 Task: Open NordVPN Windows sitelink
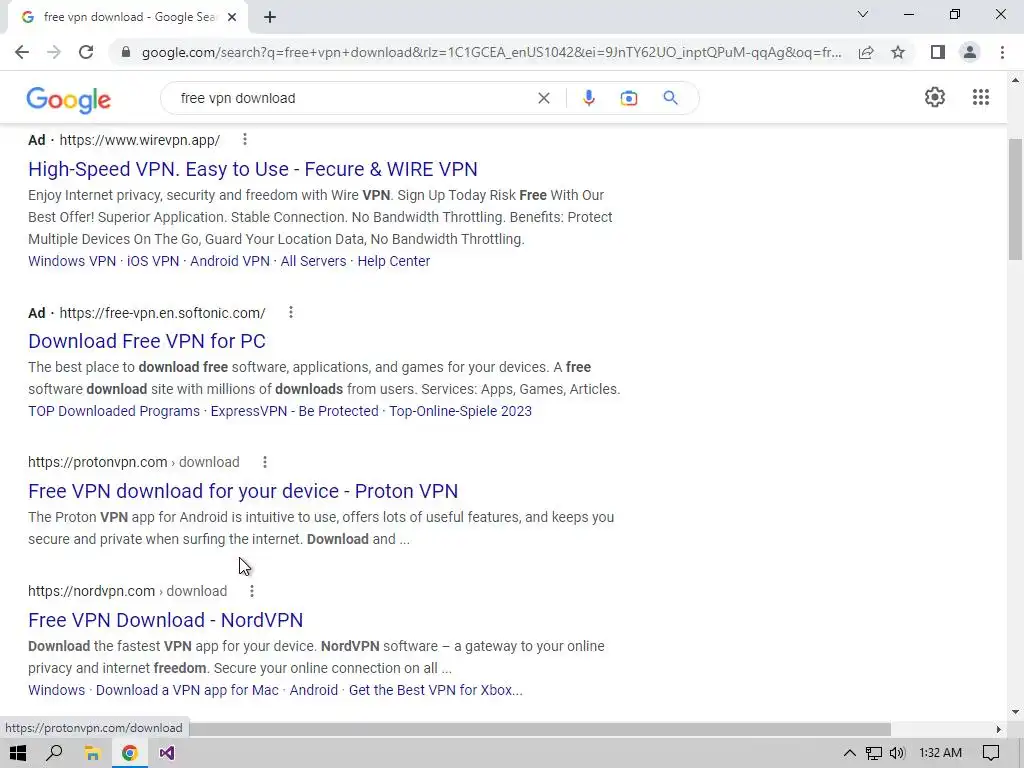pos(56,690)
